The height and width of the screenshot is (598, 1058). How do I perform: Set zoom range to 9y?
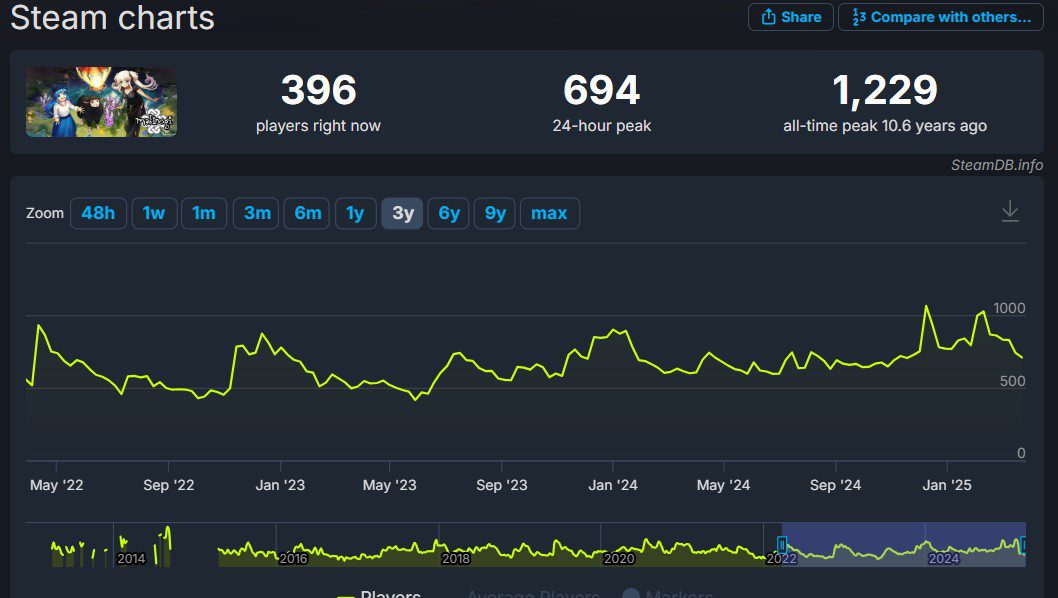pos(496,213)
